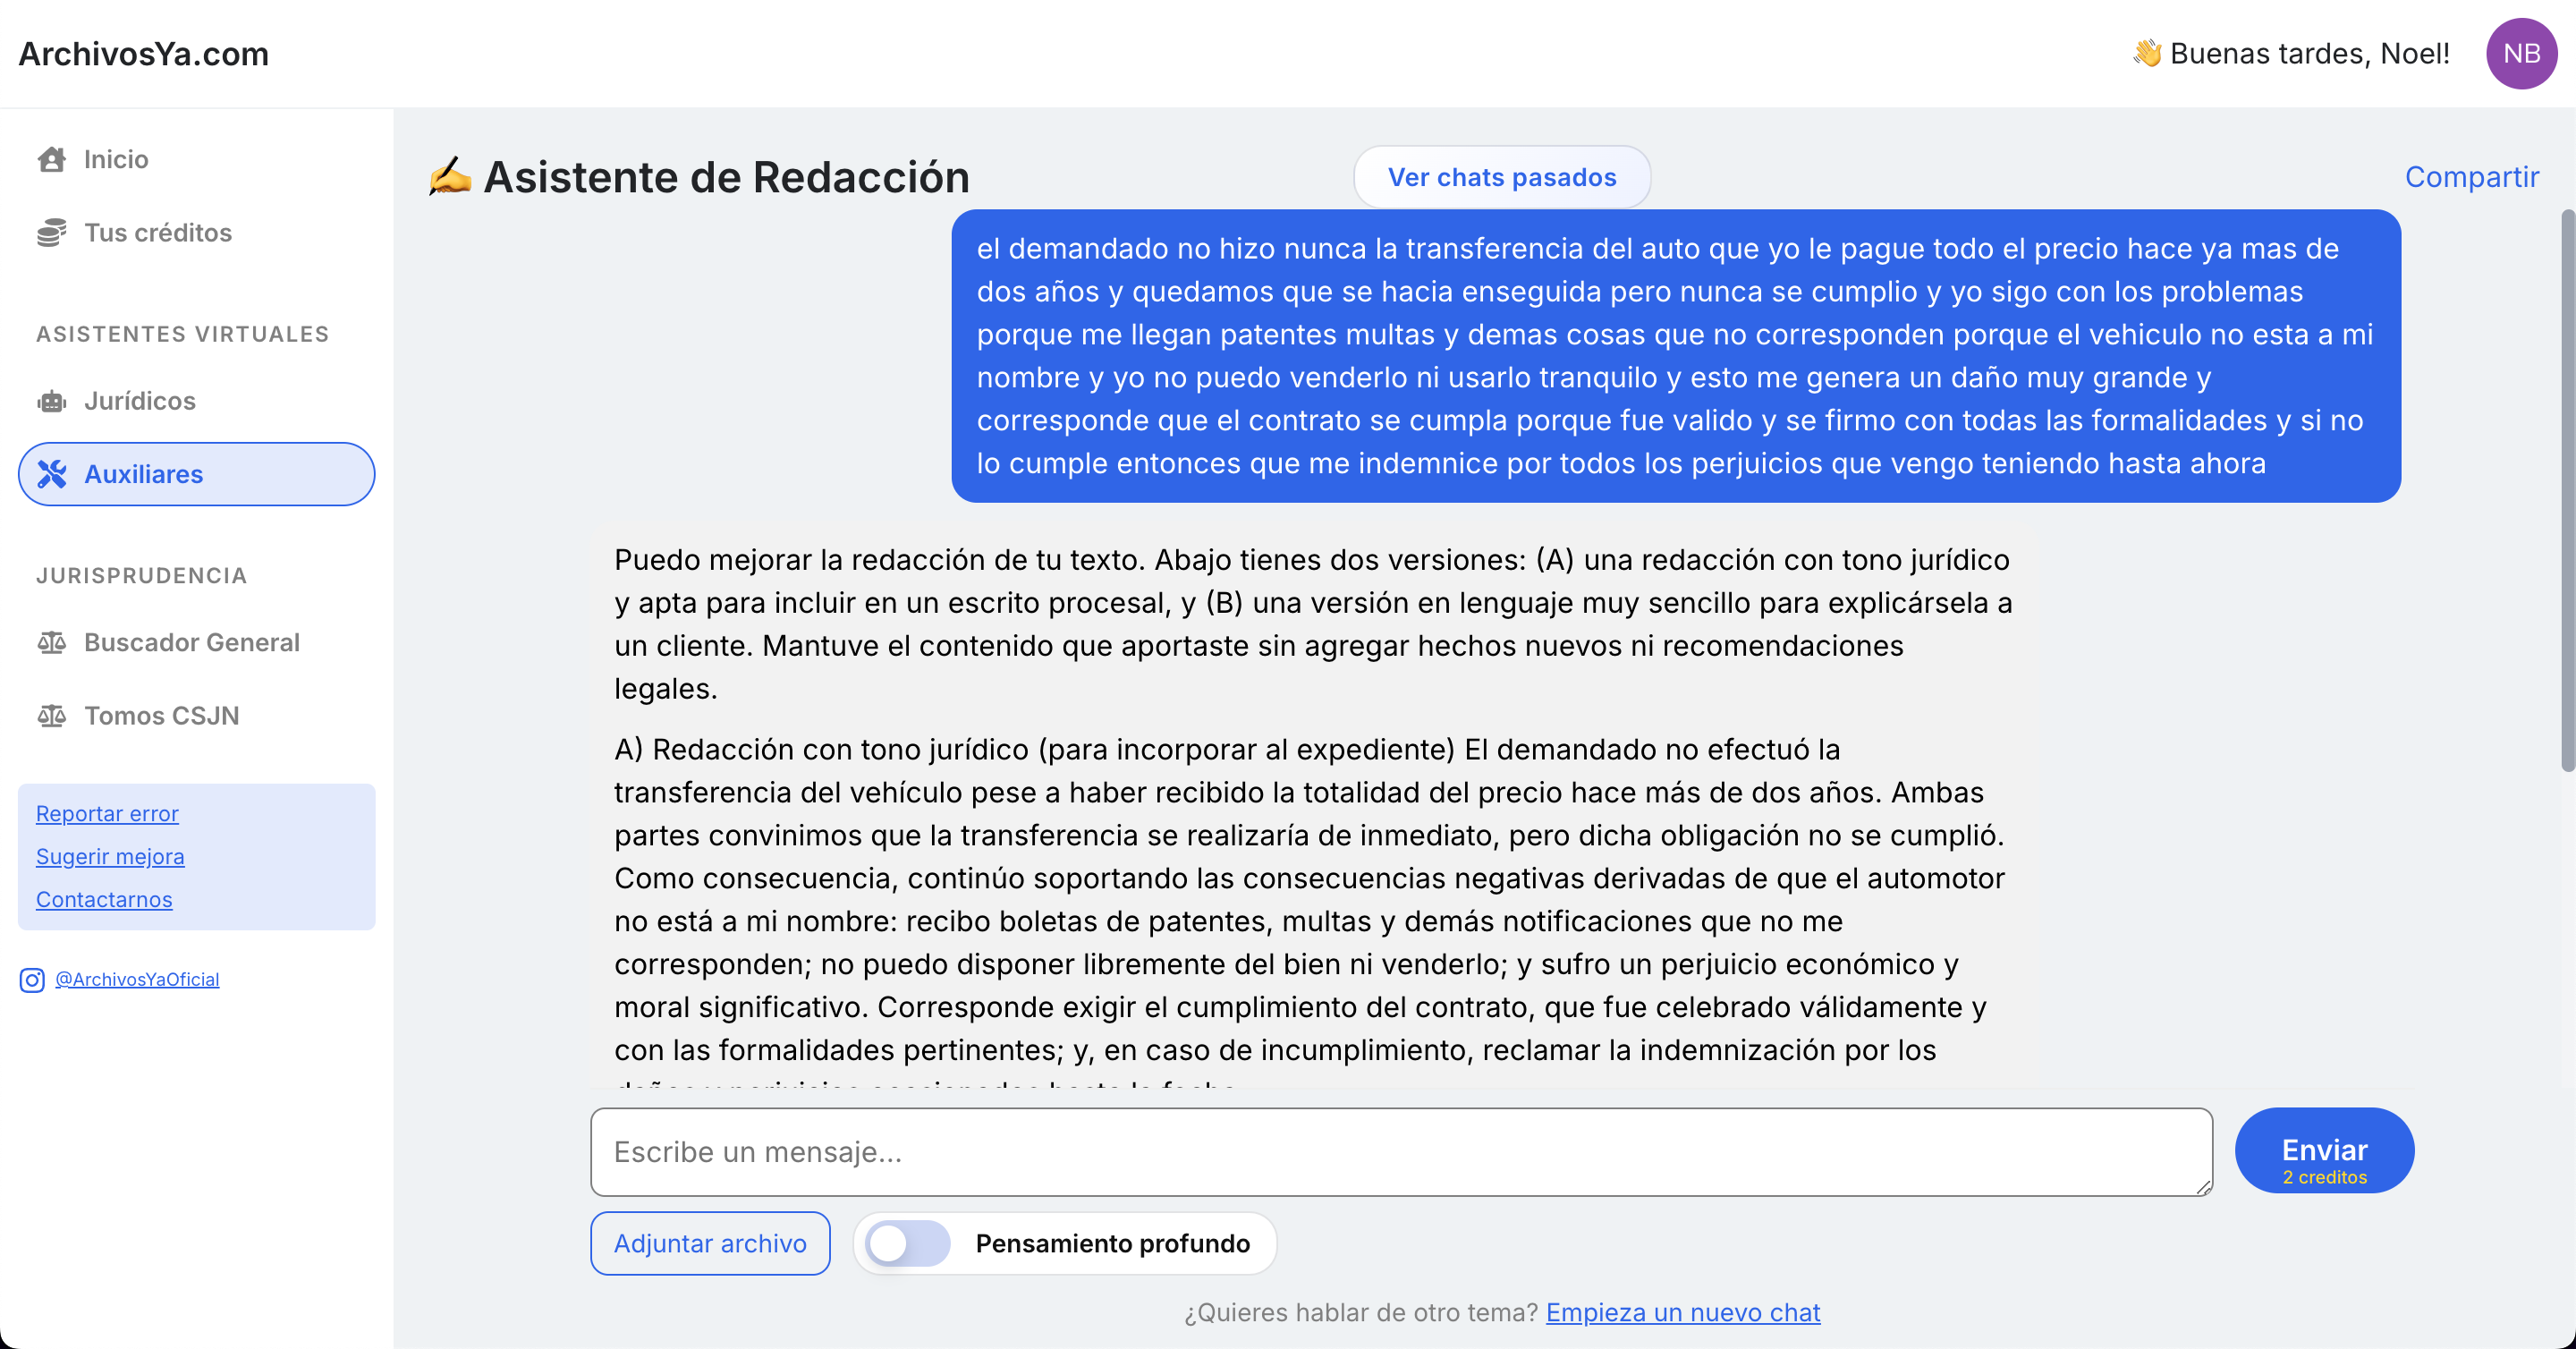Screen dimensions: 2576x1349
Task: Focus the Escribe un mensaje input field
Action: 1400,1151
